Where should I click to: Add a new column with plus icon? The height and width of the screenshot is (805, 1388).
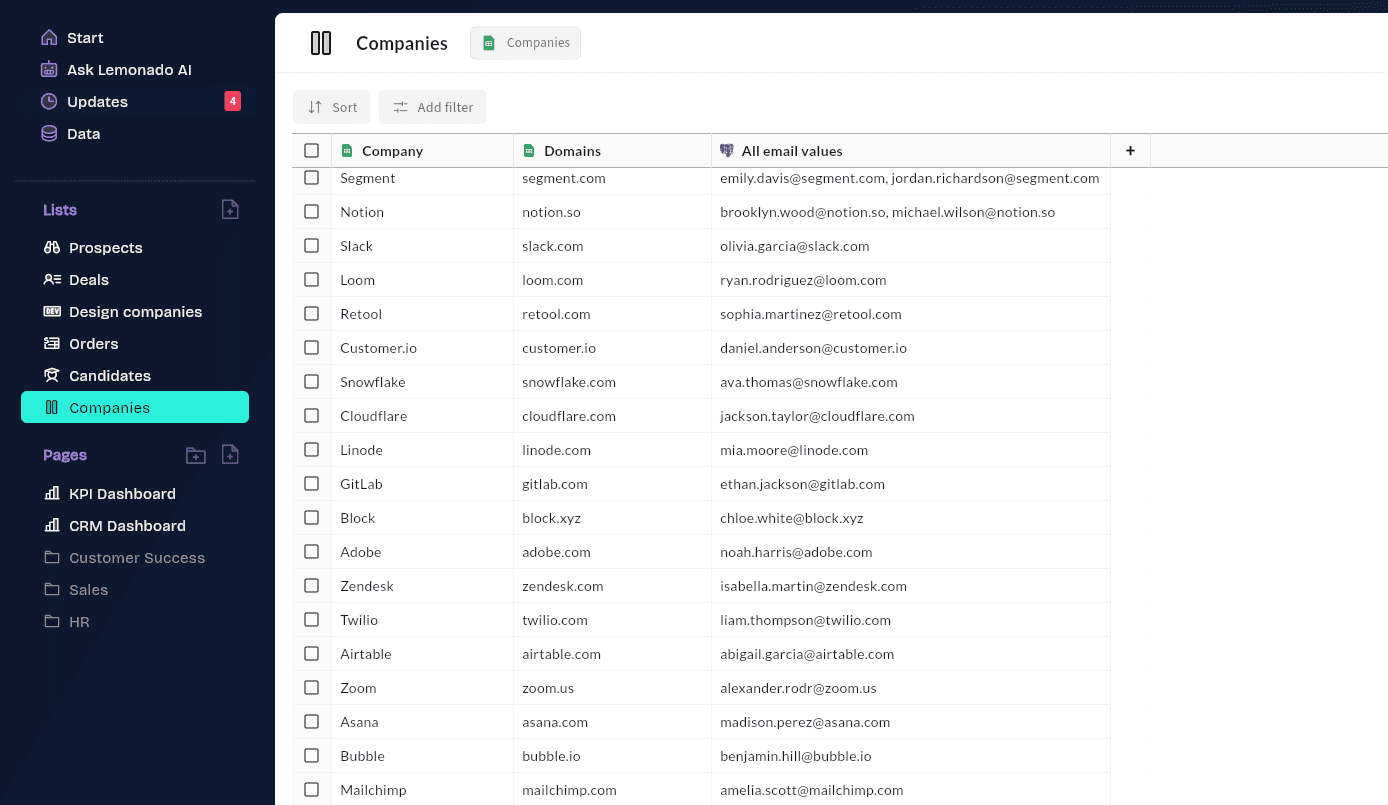coord(1130,151)
